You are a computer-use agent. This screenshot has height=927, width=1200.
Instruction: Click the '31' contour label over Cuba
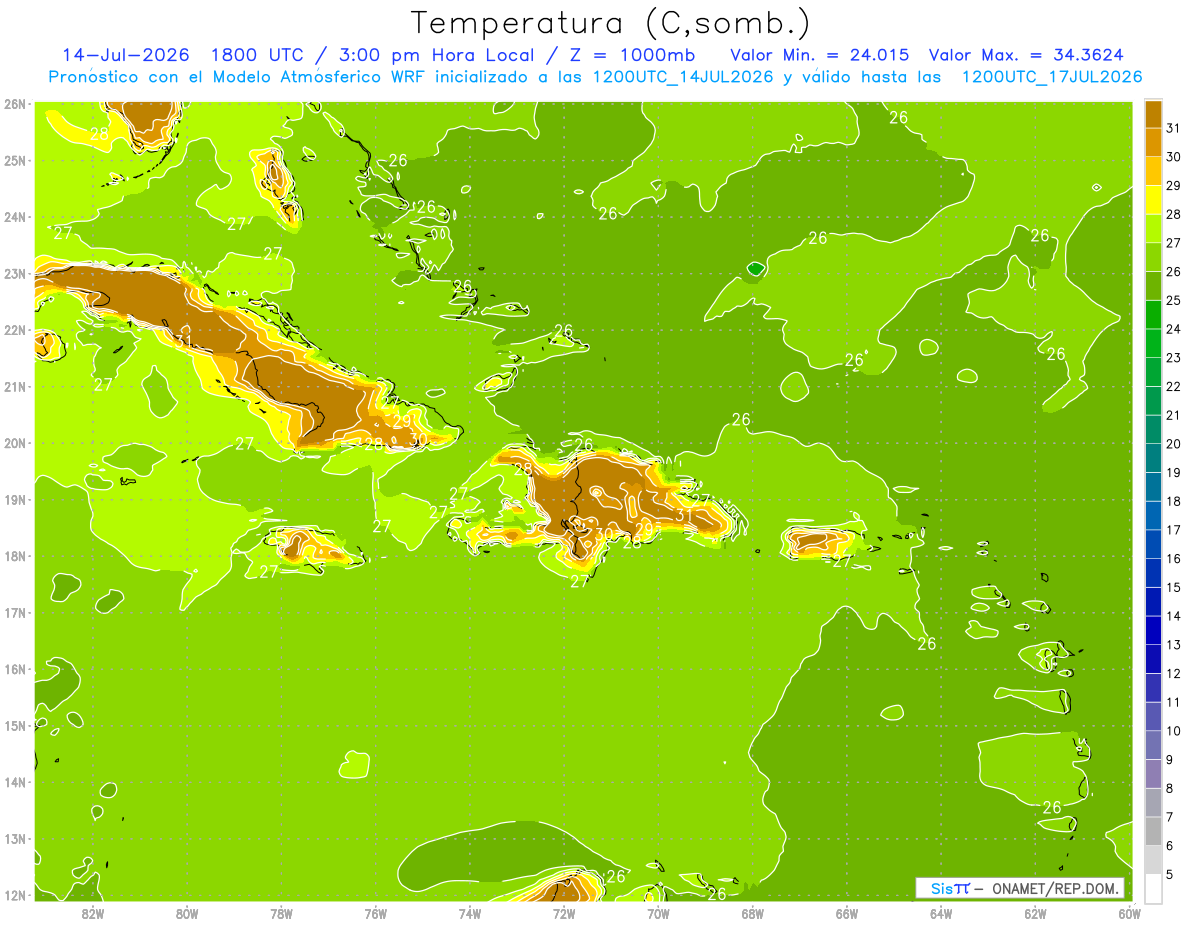183,341
